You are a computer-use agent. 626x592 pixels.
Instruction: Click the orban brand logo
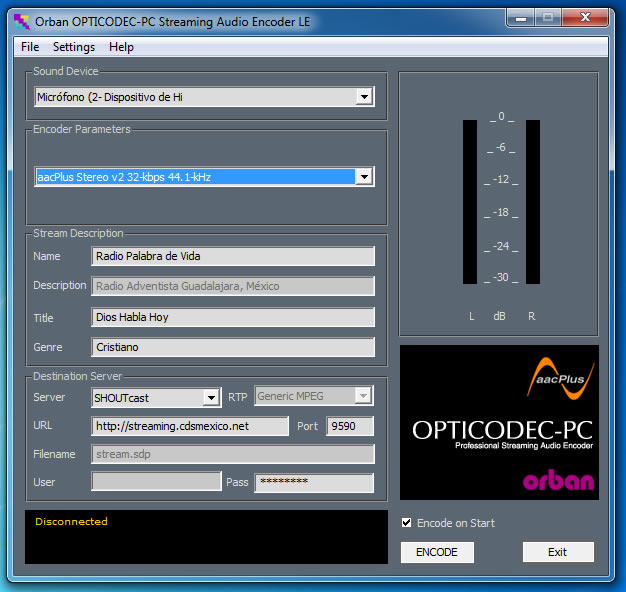click(558, 480)
